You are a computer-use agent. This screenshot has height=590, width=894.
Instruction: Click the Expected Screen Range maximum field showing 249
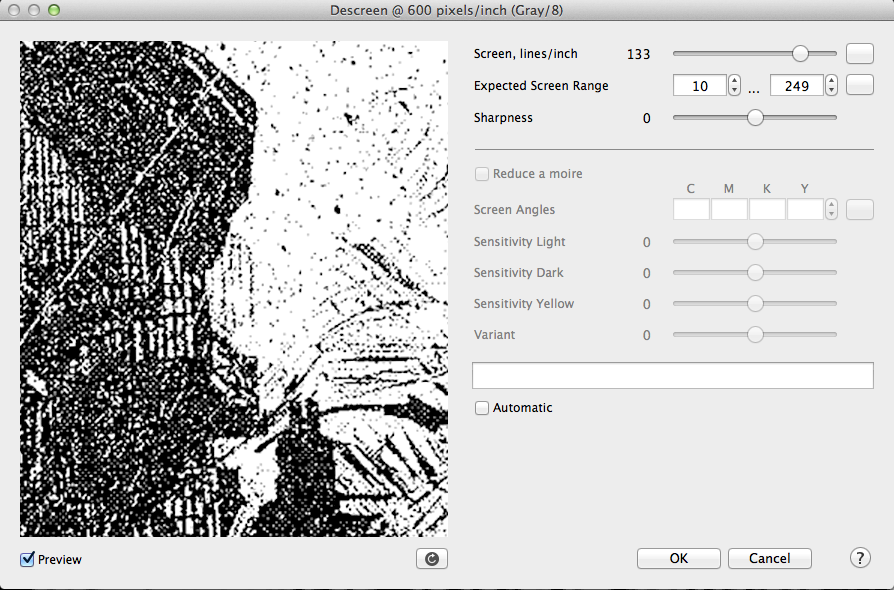[x=797, y=86]
